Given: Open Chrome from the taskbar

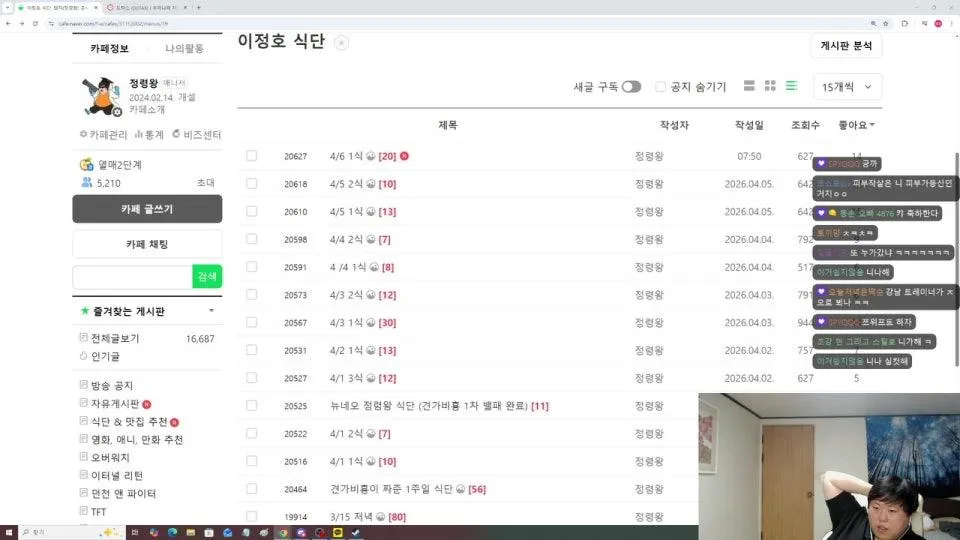Looking at the screenshot, I should point(282,533).
